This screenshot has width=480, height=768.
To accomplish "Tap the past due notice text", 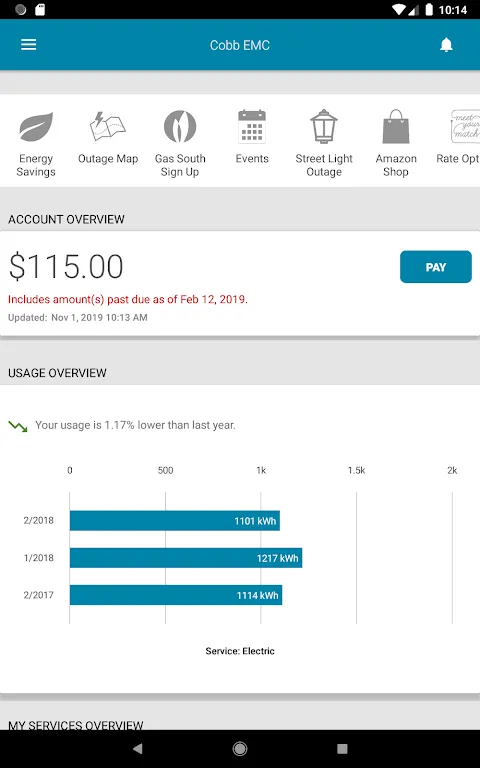I will point(128,299).
